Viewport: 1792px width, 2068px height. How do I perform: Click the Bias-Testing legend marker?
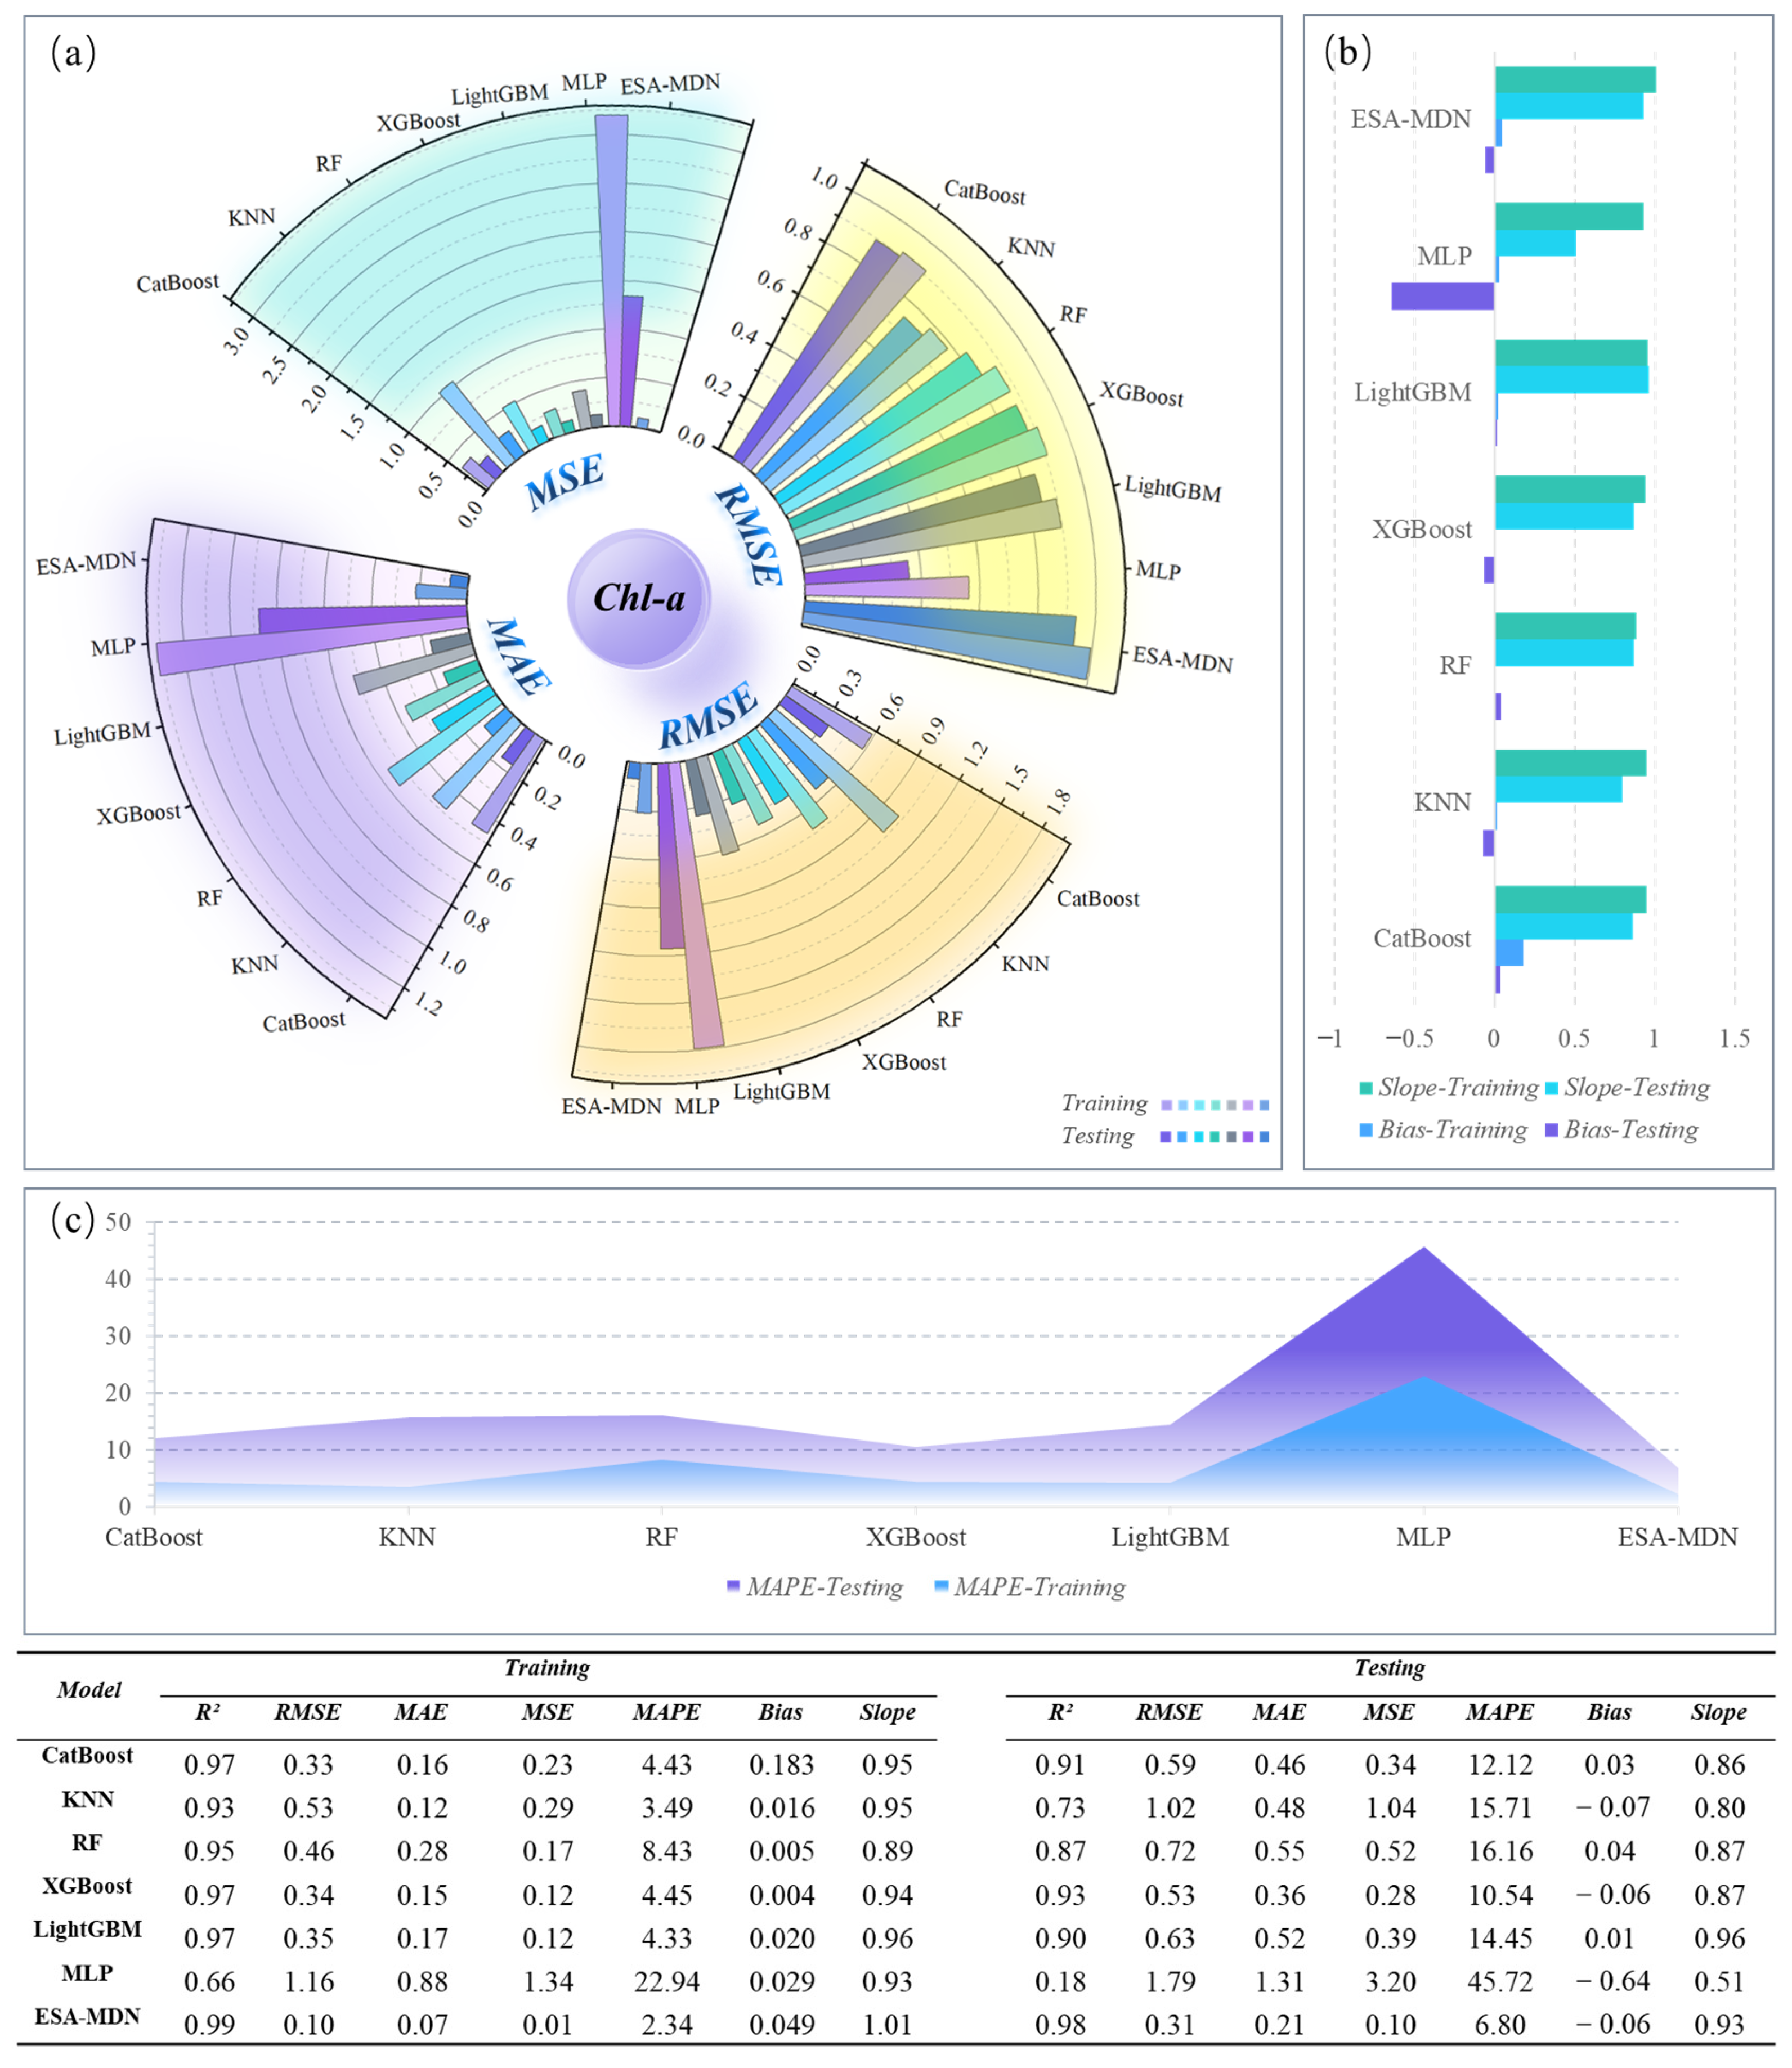pyautogui.click(x=1551, y=1130)
